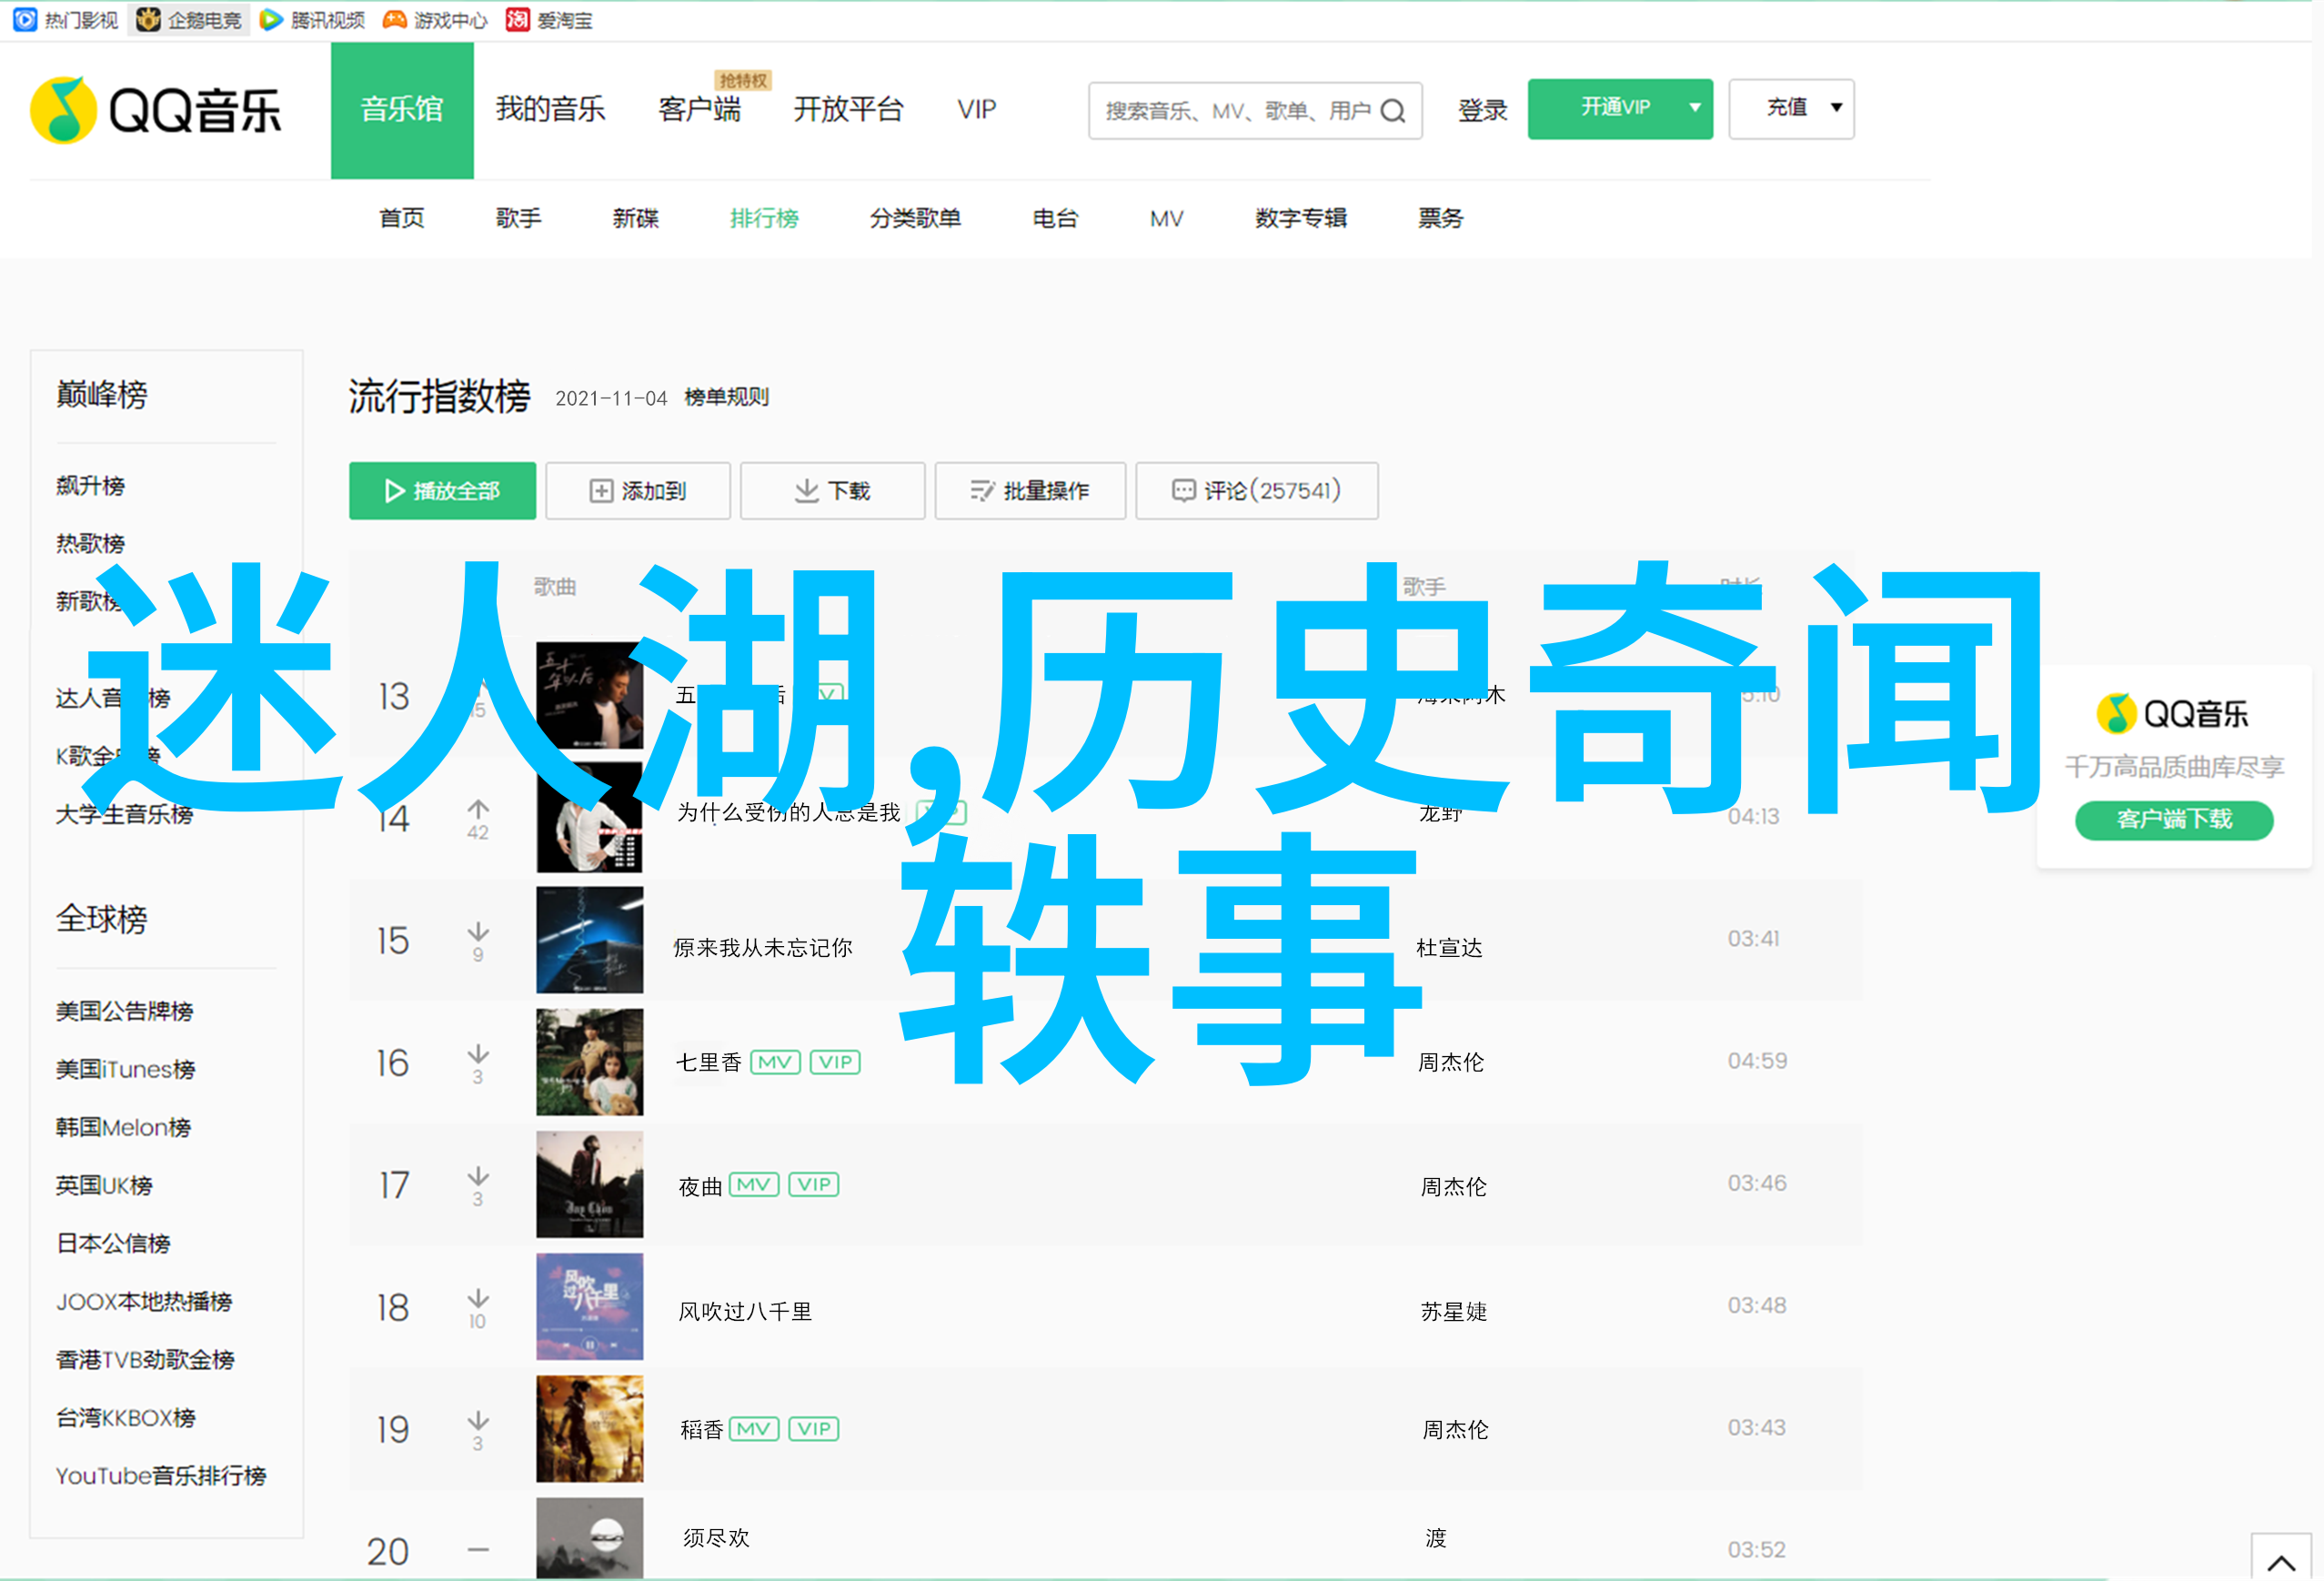Click the QQ音乐 logo

pos(156,110)
